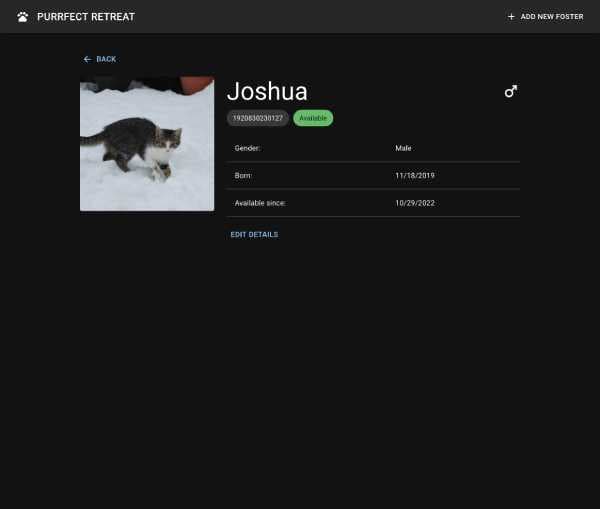
Task: Click the green Available status chip
Action: pyautogui.click(x=313, y=118)
